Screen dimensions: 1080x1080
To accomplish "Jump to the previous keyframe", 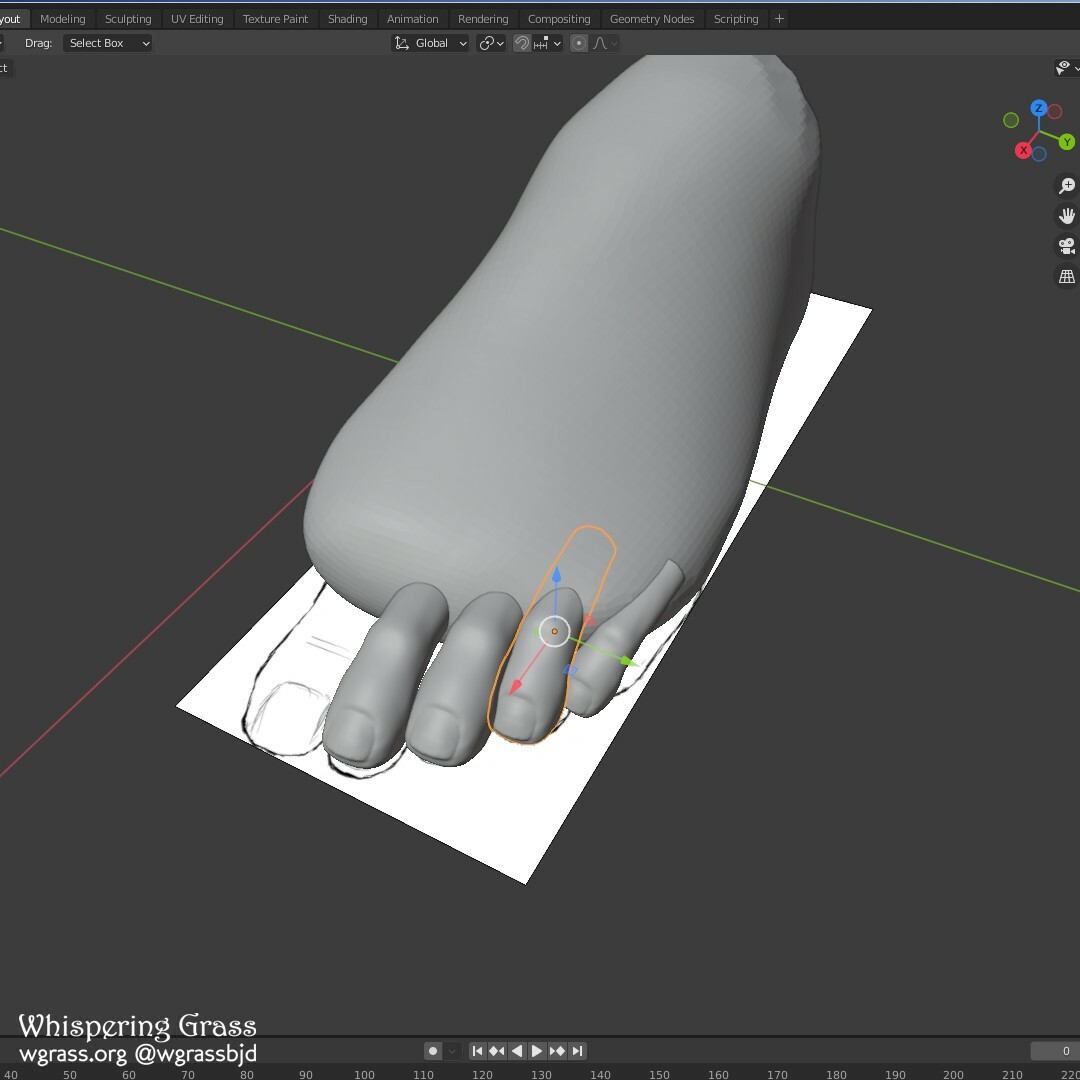I will (497, 1051).
